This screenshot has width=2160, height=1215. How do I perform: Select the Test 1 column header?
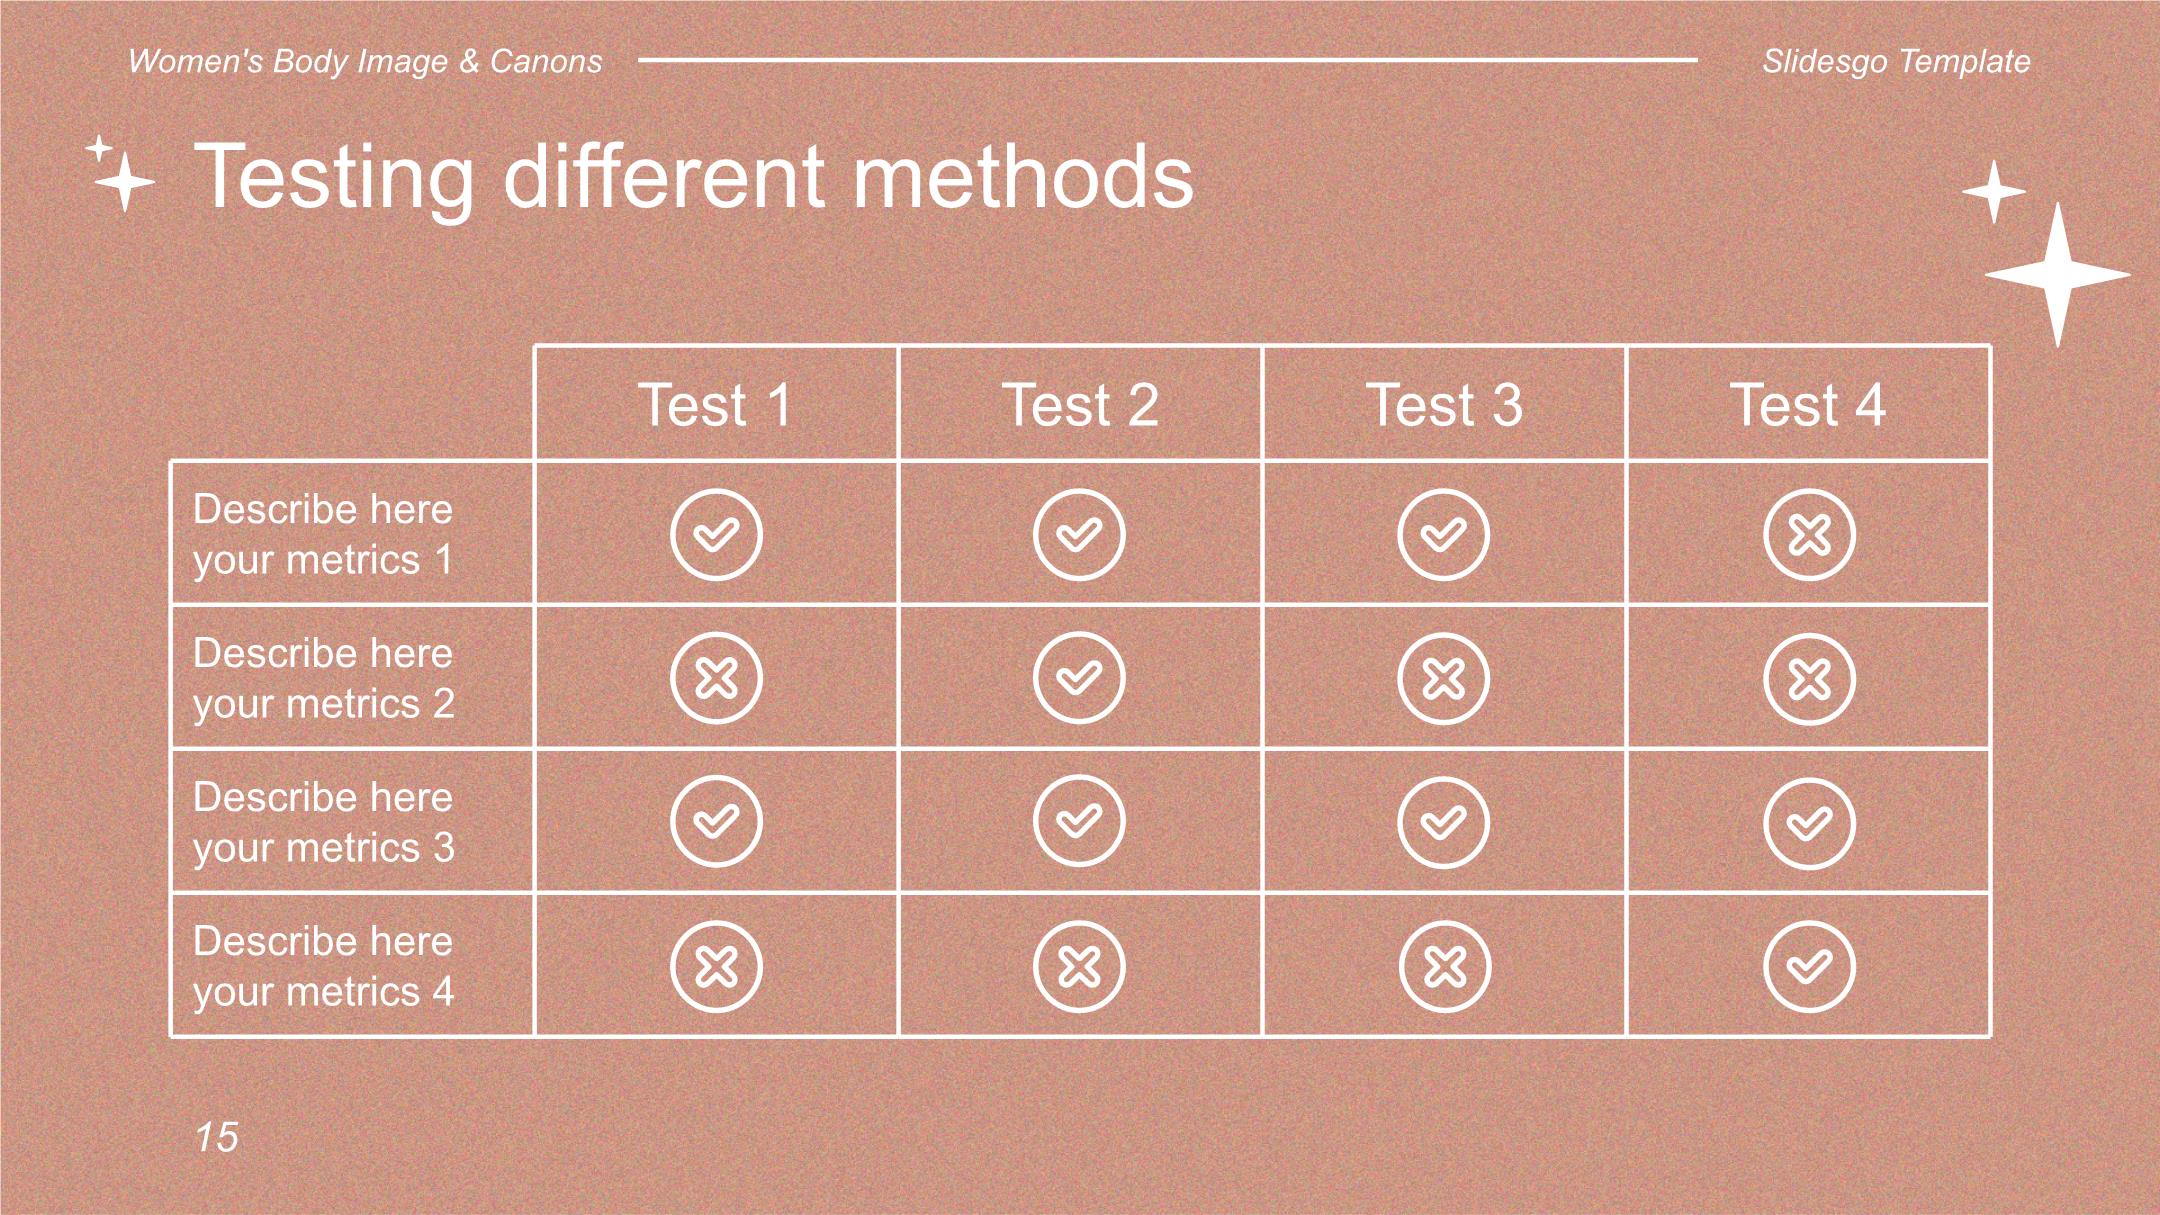click(x=716, y=404)
